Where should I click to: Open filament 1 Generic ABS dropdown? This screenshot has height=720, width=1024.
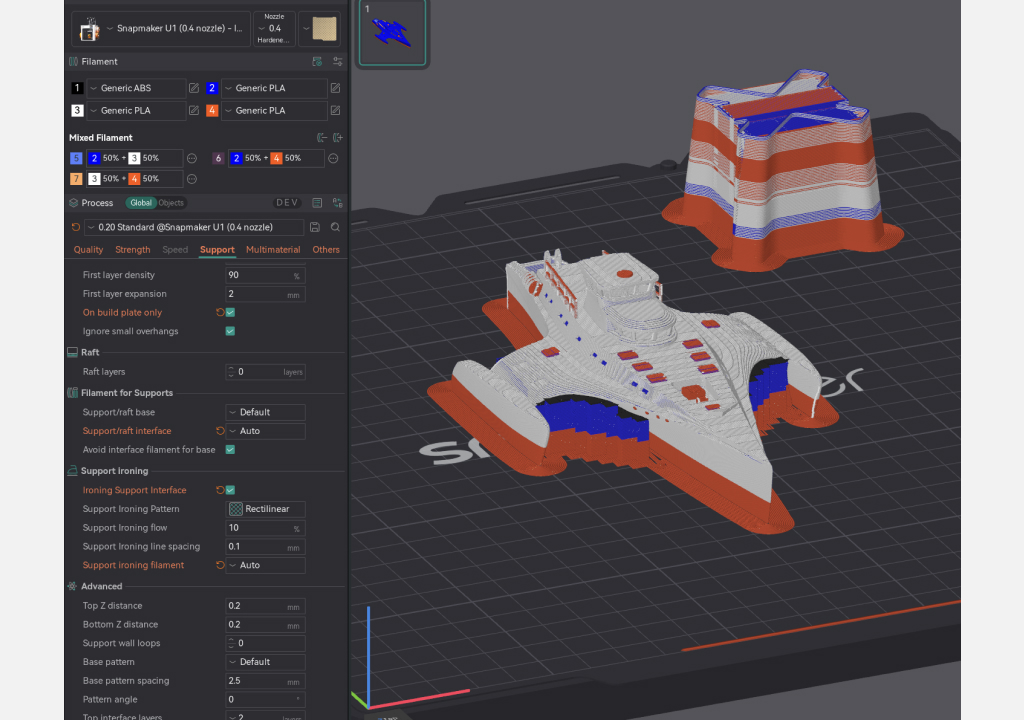tap(136, 88)
